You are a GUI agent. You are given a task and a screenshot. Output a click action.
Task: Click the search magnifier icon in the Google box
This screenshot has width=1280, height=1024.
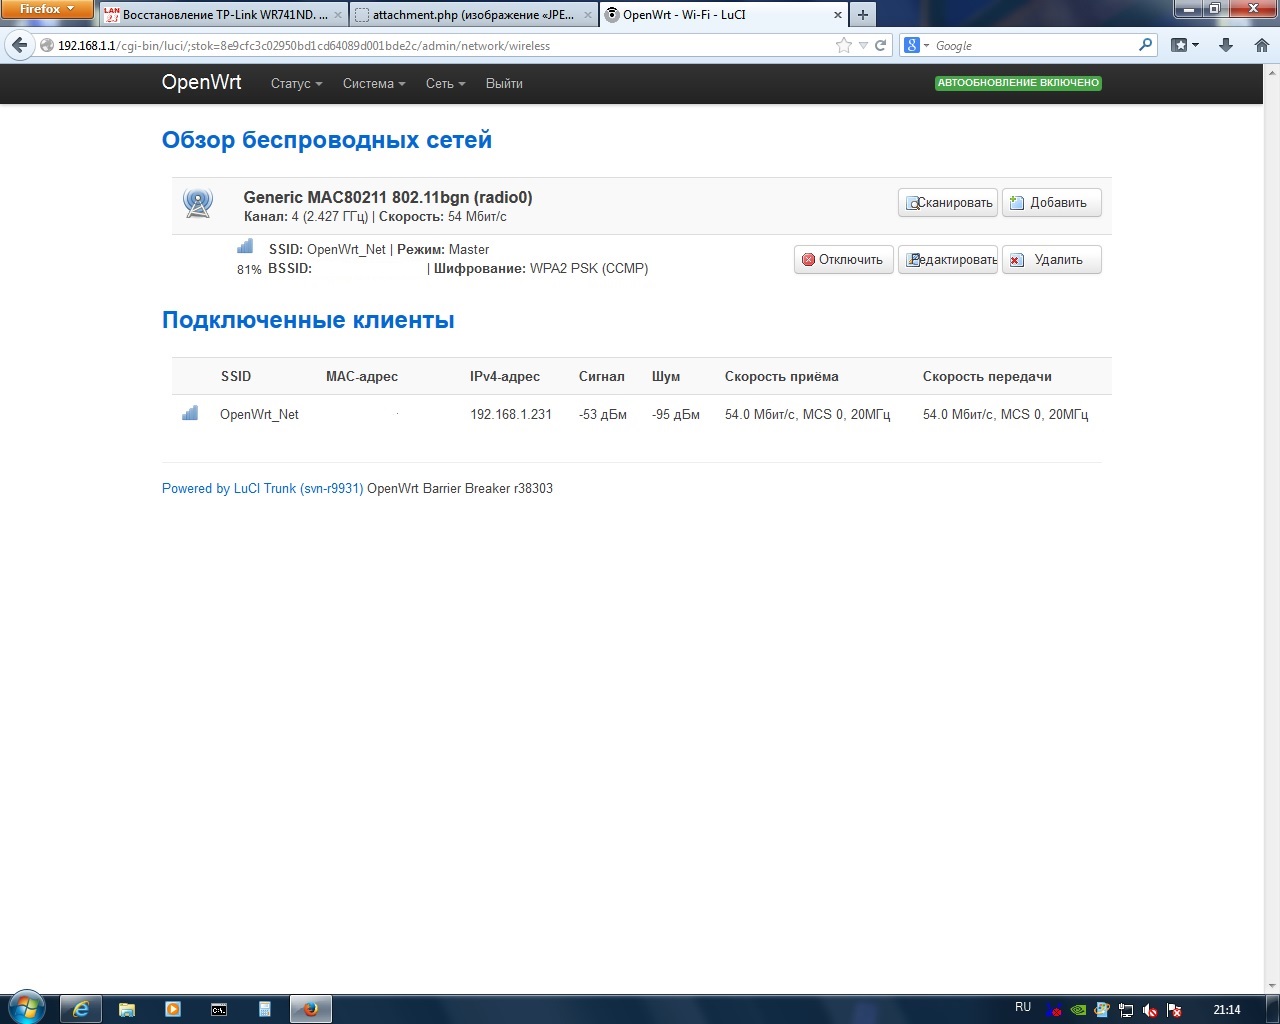coord(1146,45)
